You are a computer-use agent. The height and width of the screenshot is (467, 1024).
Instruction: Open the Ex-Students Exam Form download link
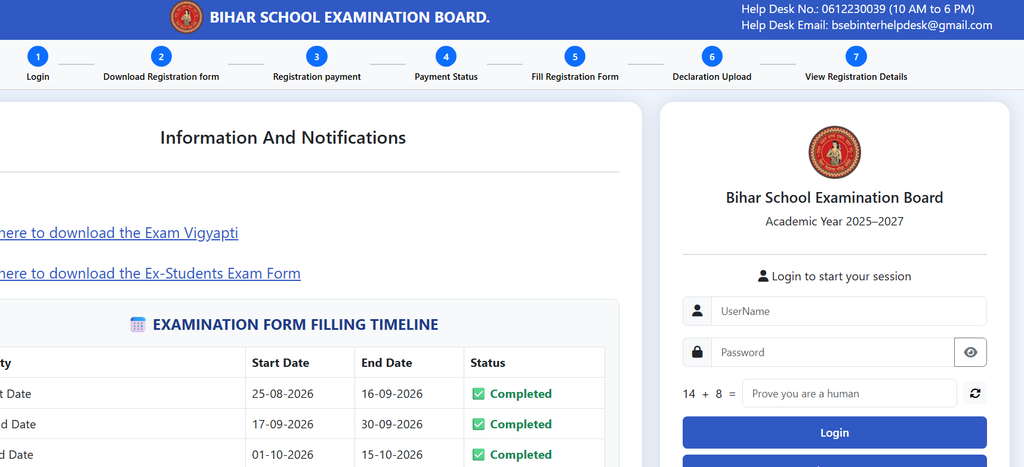(x=150, y=274)
